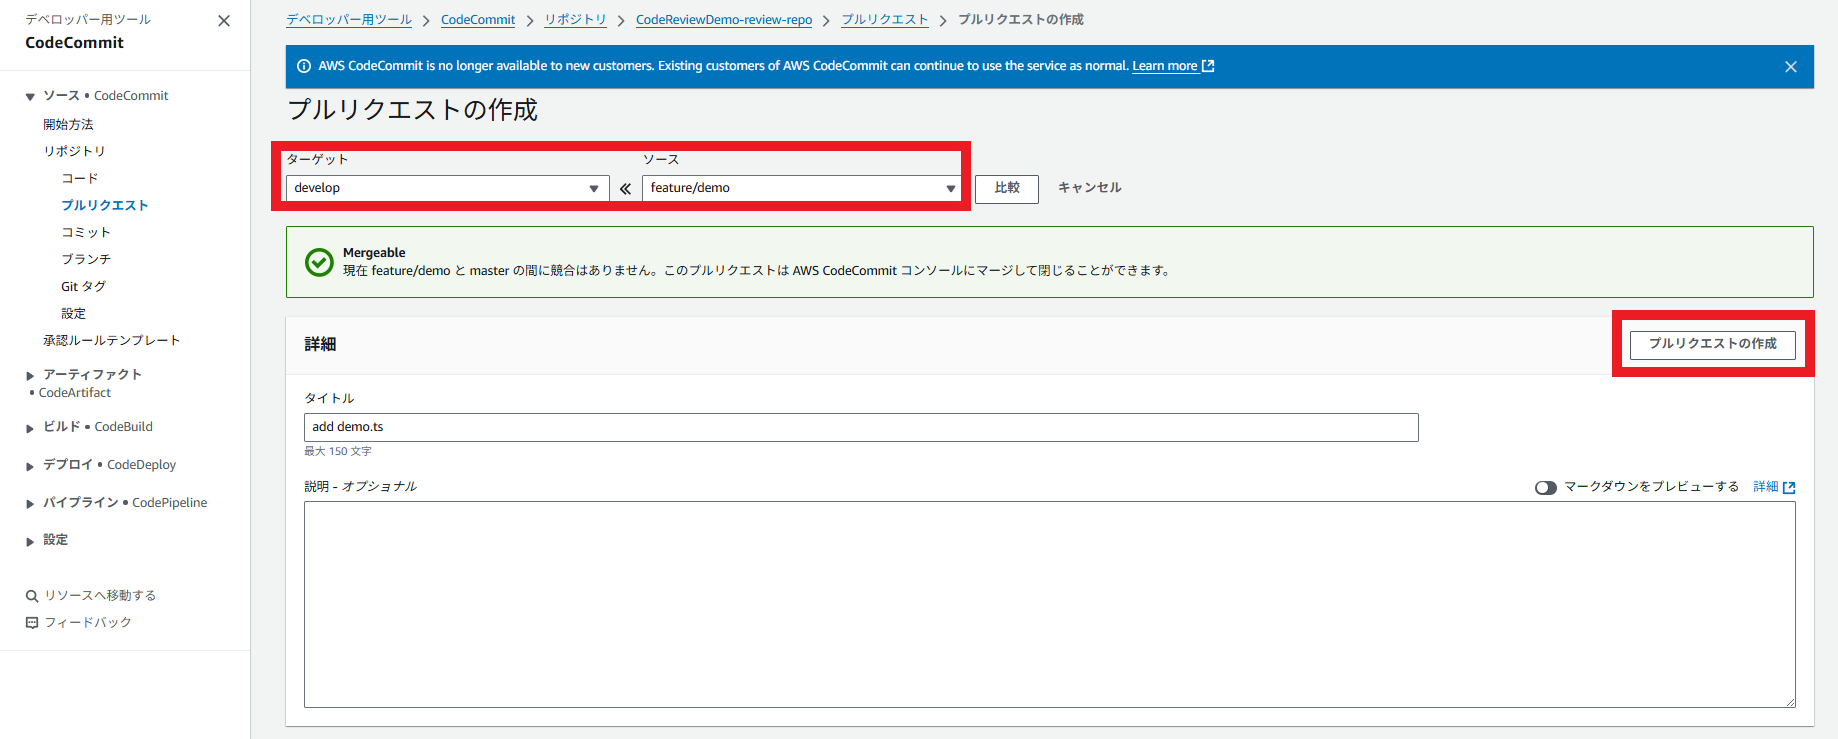Click the double-arrow icon between target and source
The height and width of the screenshot is (739, 1838).
coord(625,188)
